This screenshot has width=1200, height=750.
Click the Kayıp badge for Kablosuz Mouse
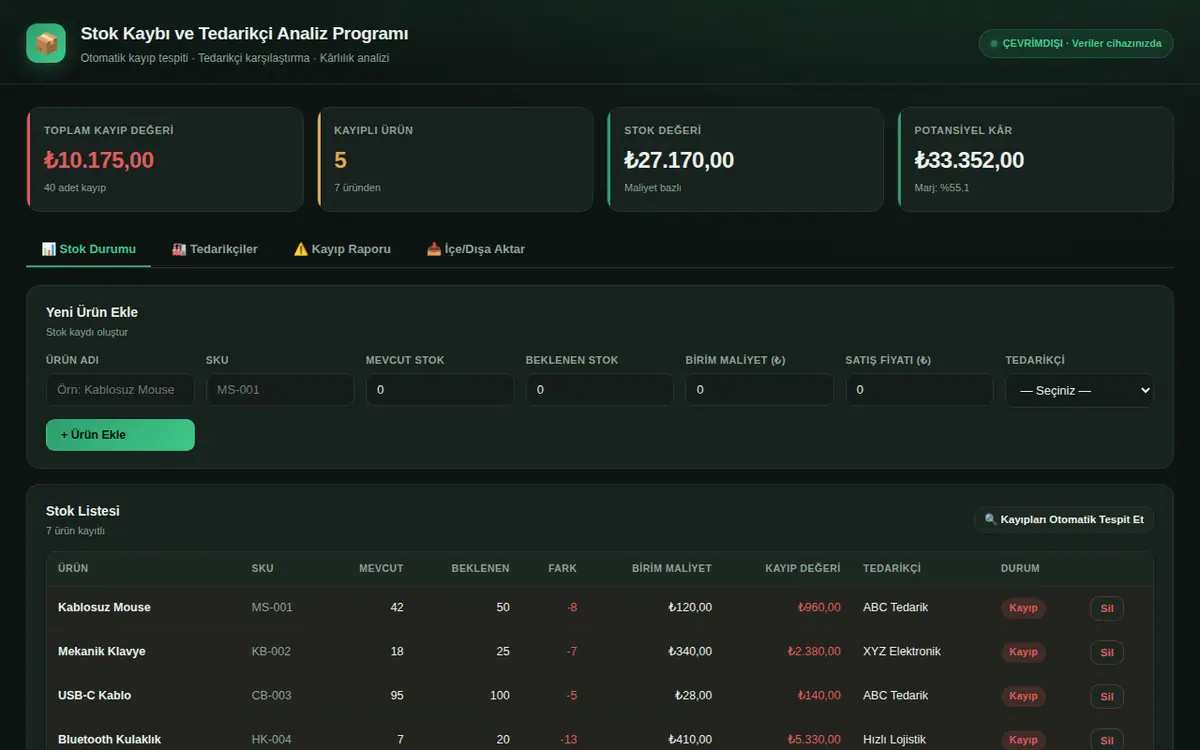point(1023,608)
